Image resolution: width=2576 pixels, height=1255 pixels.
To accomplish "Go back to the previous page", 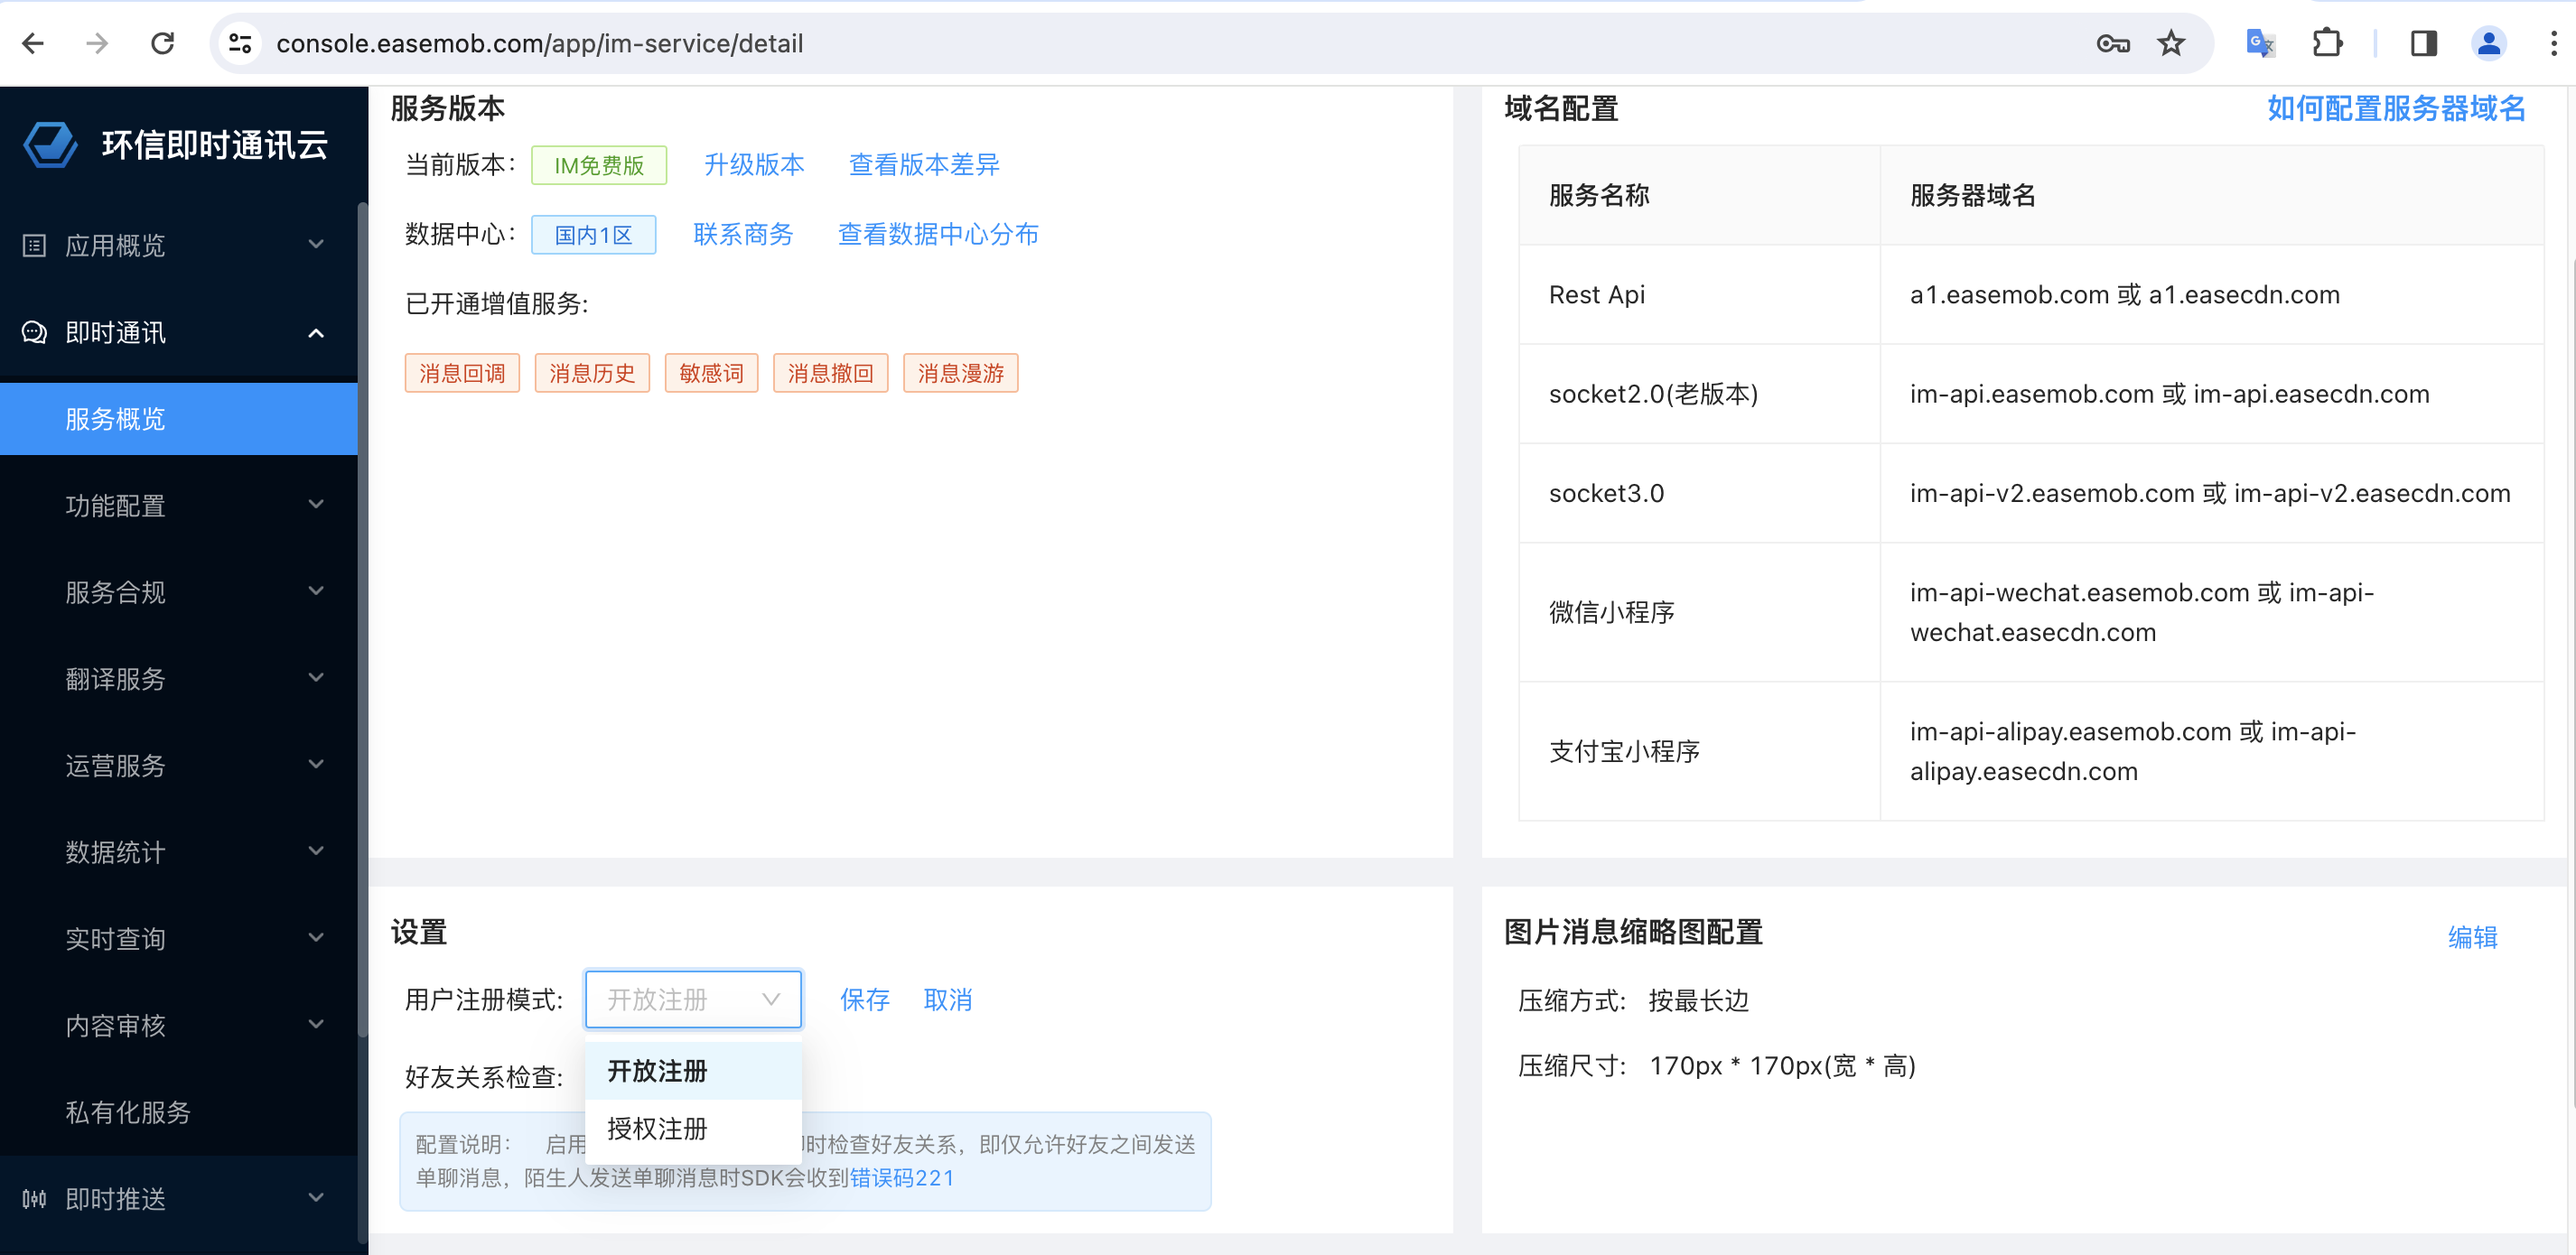I will pos(33,43).
